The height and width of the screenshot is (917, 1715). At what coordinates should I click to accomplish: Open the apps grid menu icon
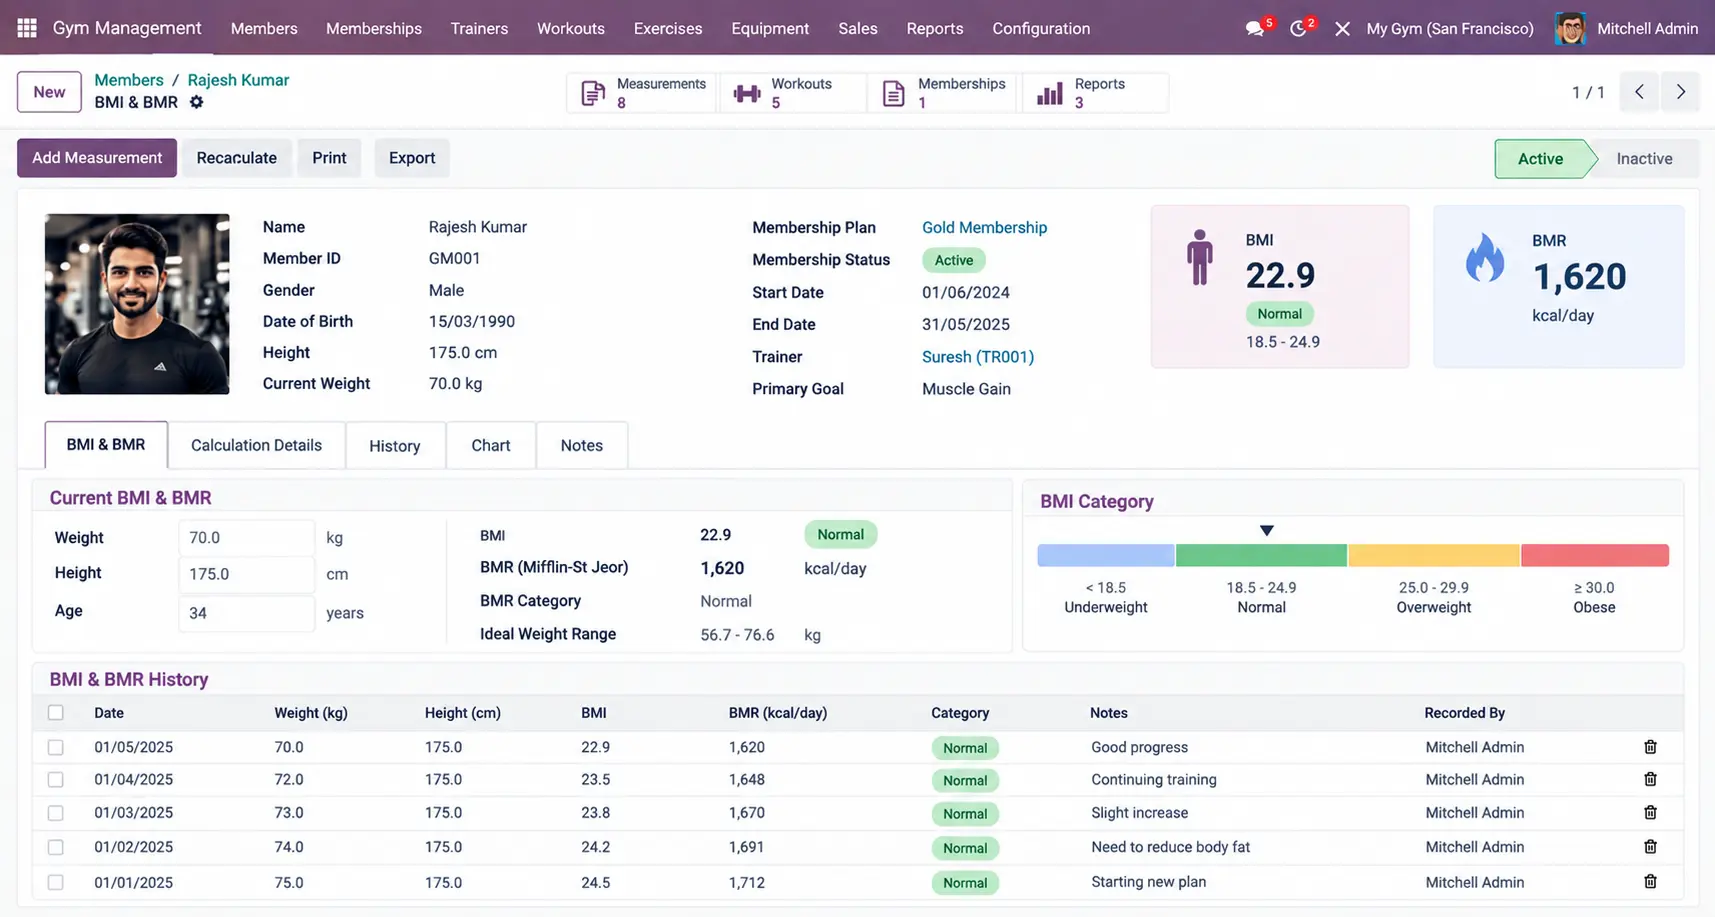coord(27,28)
